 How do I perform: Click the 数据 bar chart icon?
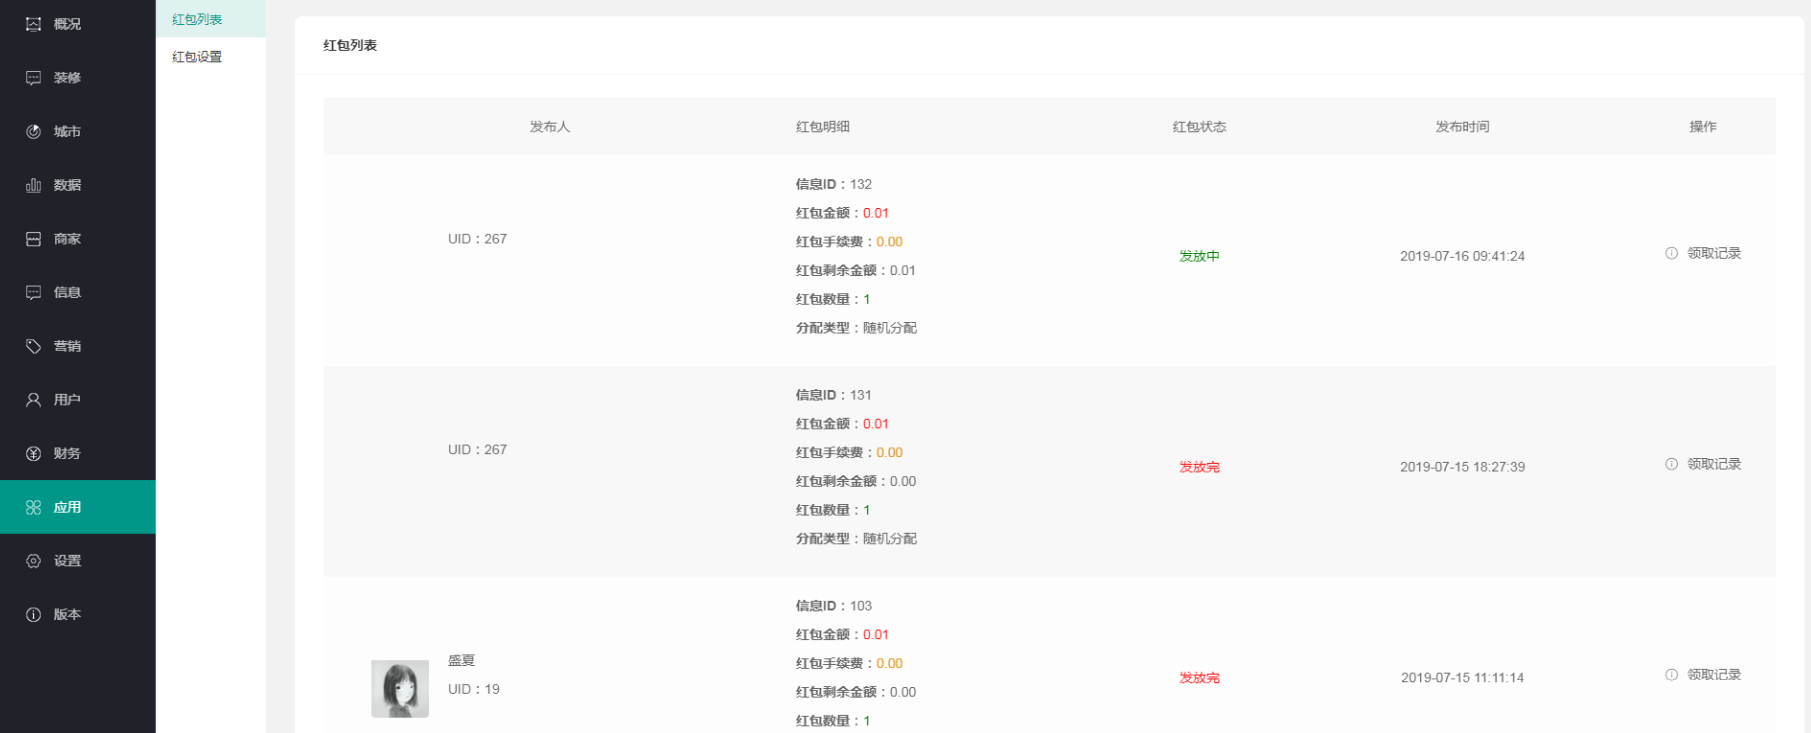[33, 185]
